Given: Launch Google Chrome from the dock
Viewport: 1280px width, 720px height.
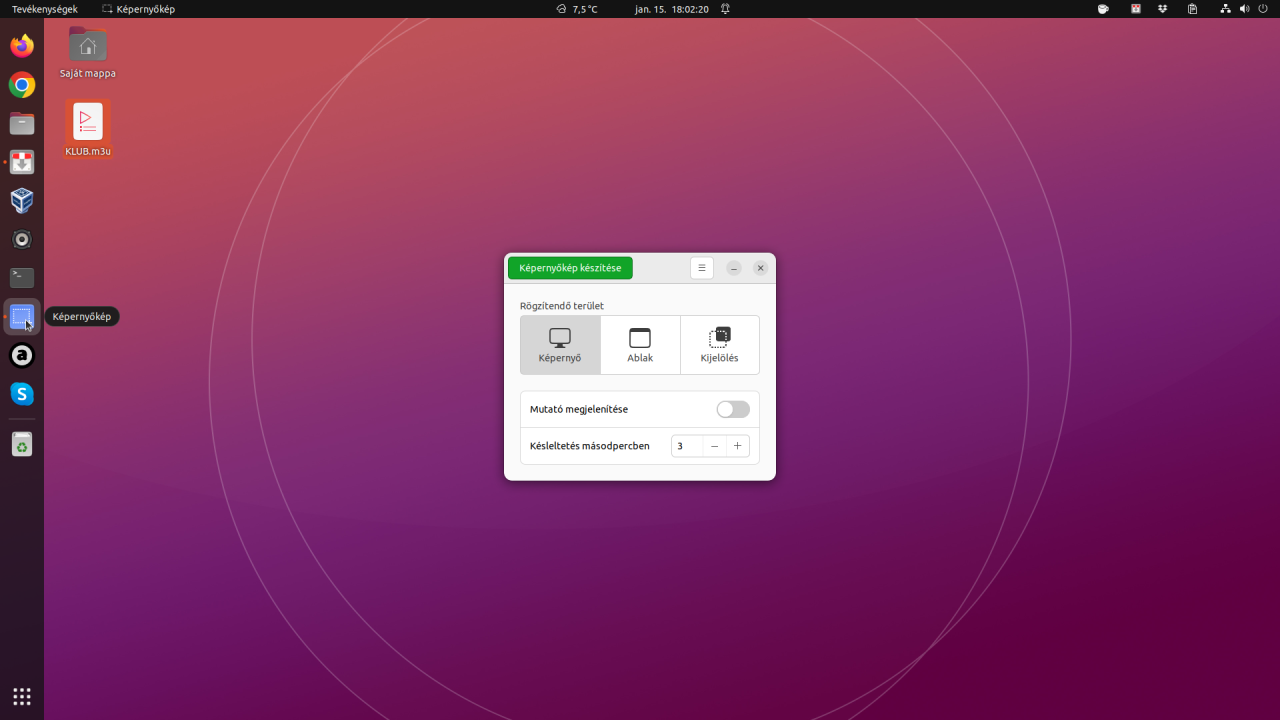Looking at the screenshot, I should click(22, 85).
